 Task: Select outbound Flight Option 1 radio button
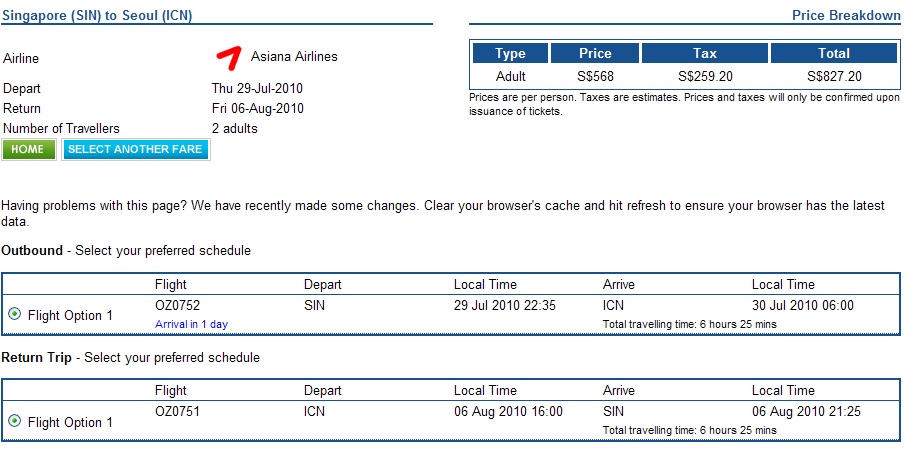point(15,314)
